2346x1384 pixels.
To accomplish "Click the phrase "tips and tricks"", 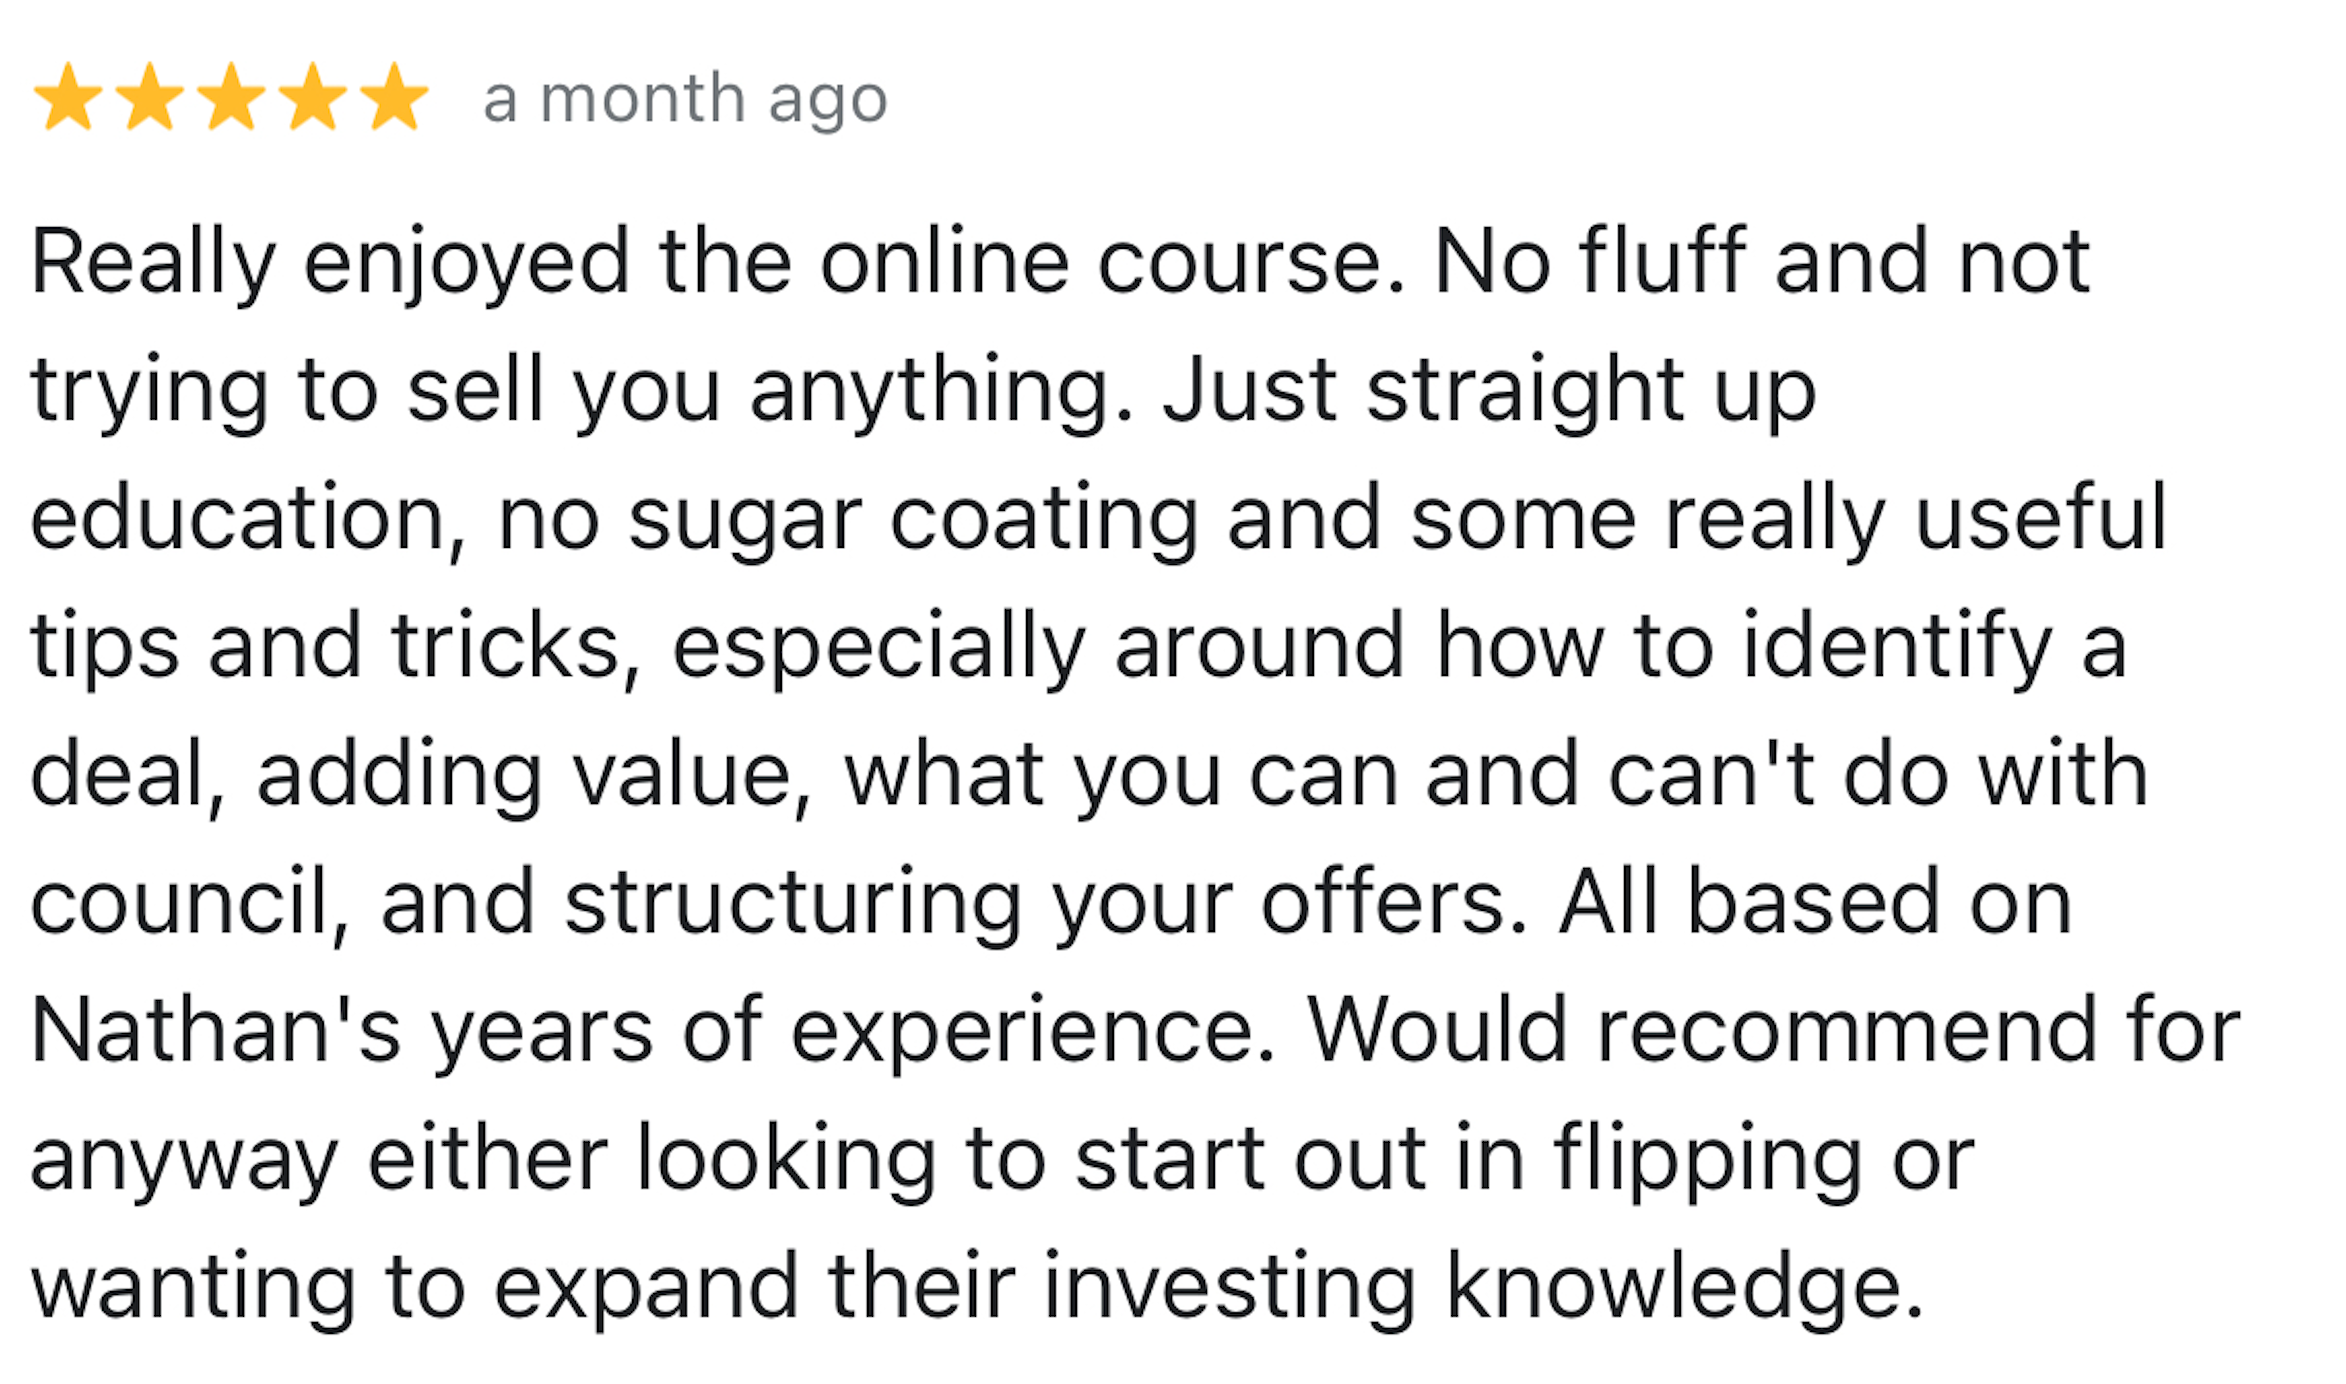I will [x=327, y=646].
